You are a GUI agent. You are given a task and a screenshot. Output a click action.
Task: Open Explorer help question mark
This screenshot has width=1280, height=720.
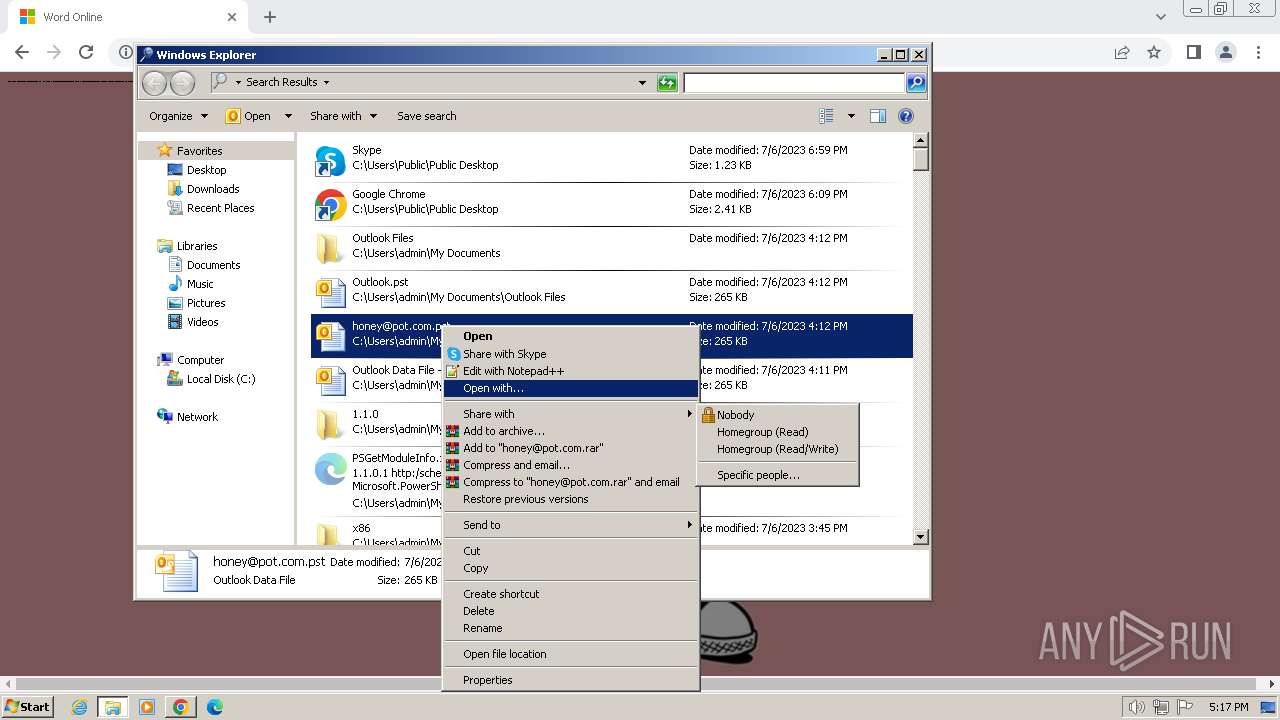click(x=906, y=116)
